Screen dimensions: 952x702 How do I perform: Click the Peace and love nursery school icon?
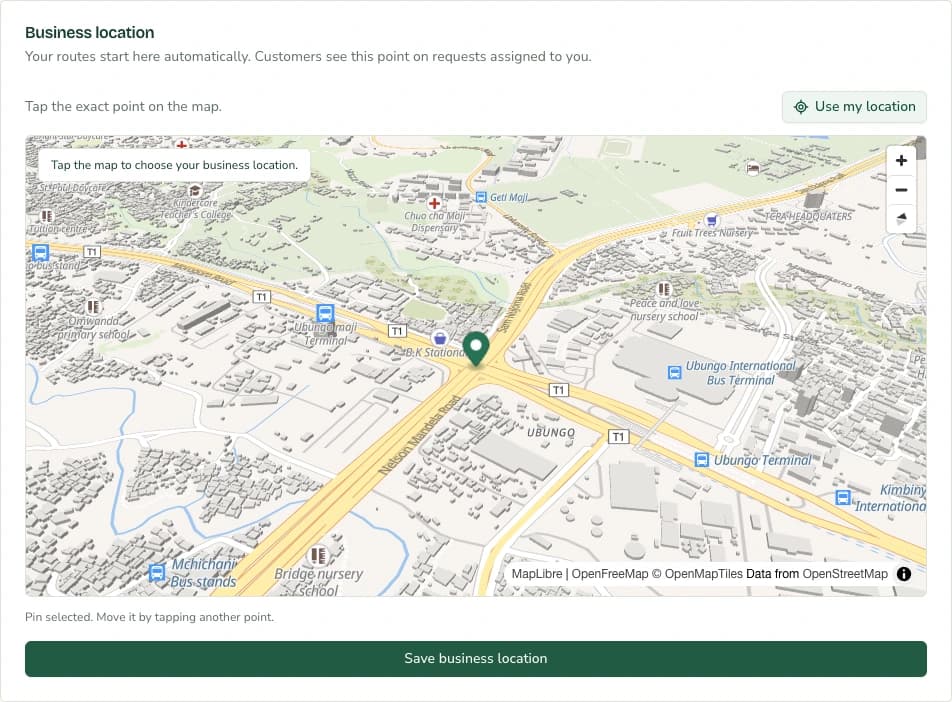coord(664,289)
